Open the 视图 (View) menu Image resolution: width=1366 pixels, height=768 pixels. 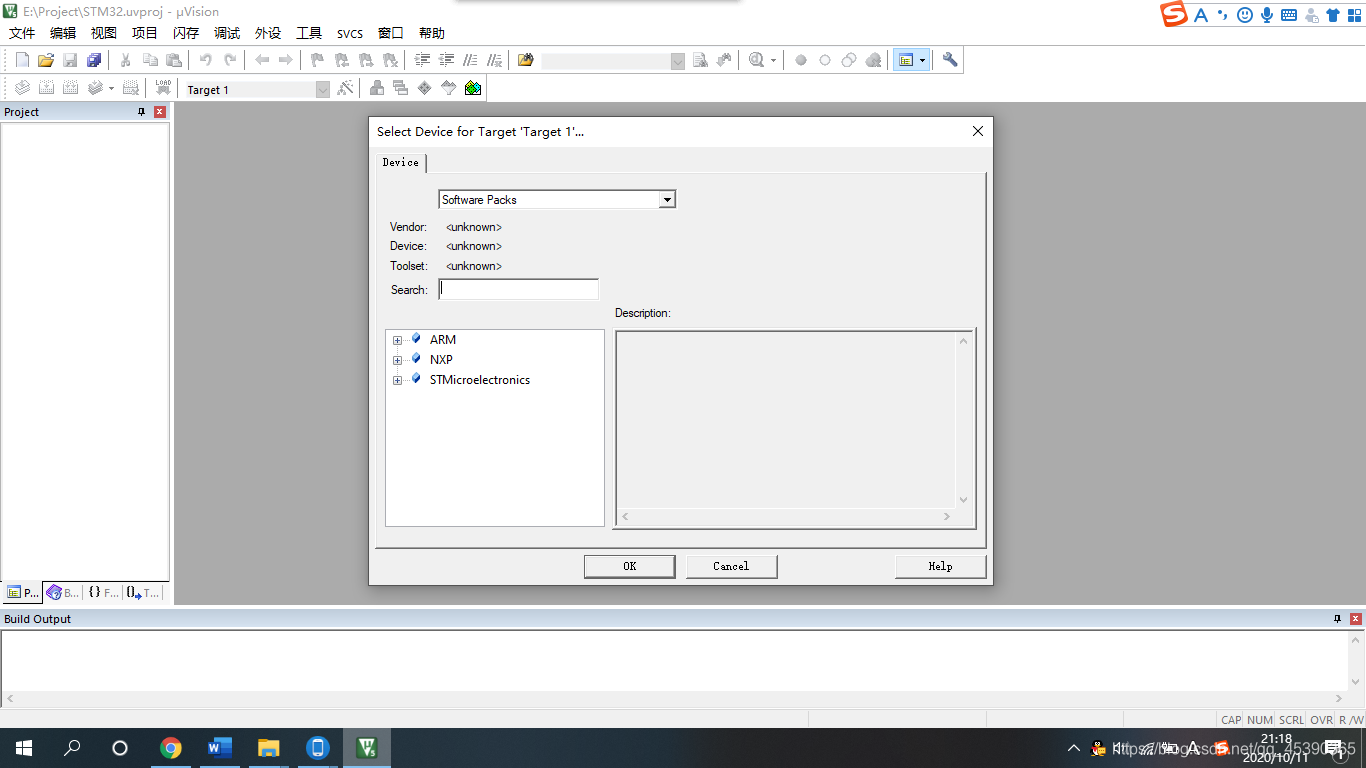click(104, 33)
